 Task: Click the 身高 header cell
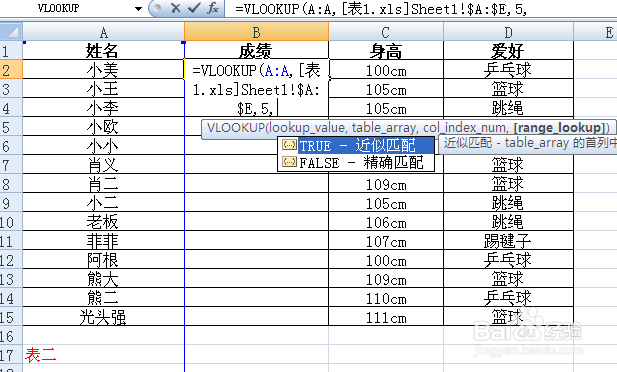coord(386,51)
